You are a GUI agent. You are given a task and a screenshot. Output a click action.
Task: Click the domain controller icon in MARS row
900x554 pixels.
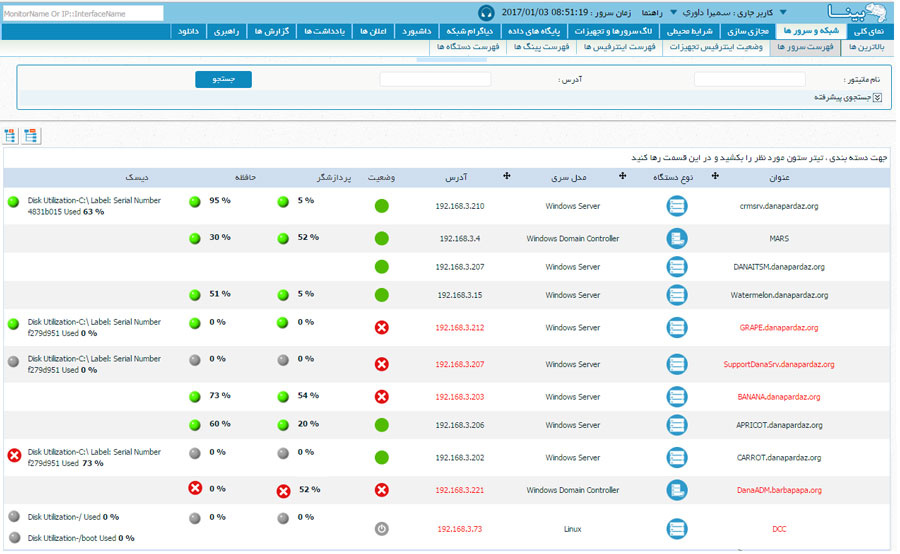(x=677, y=239)
